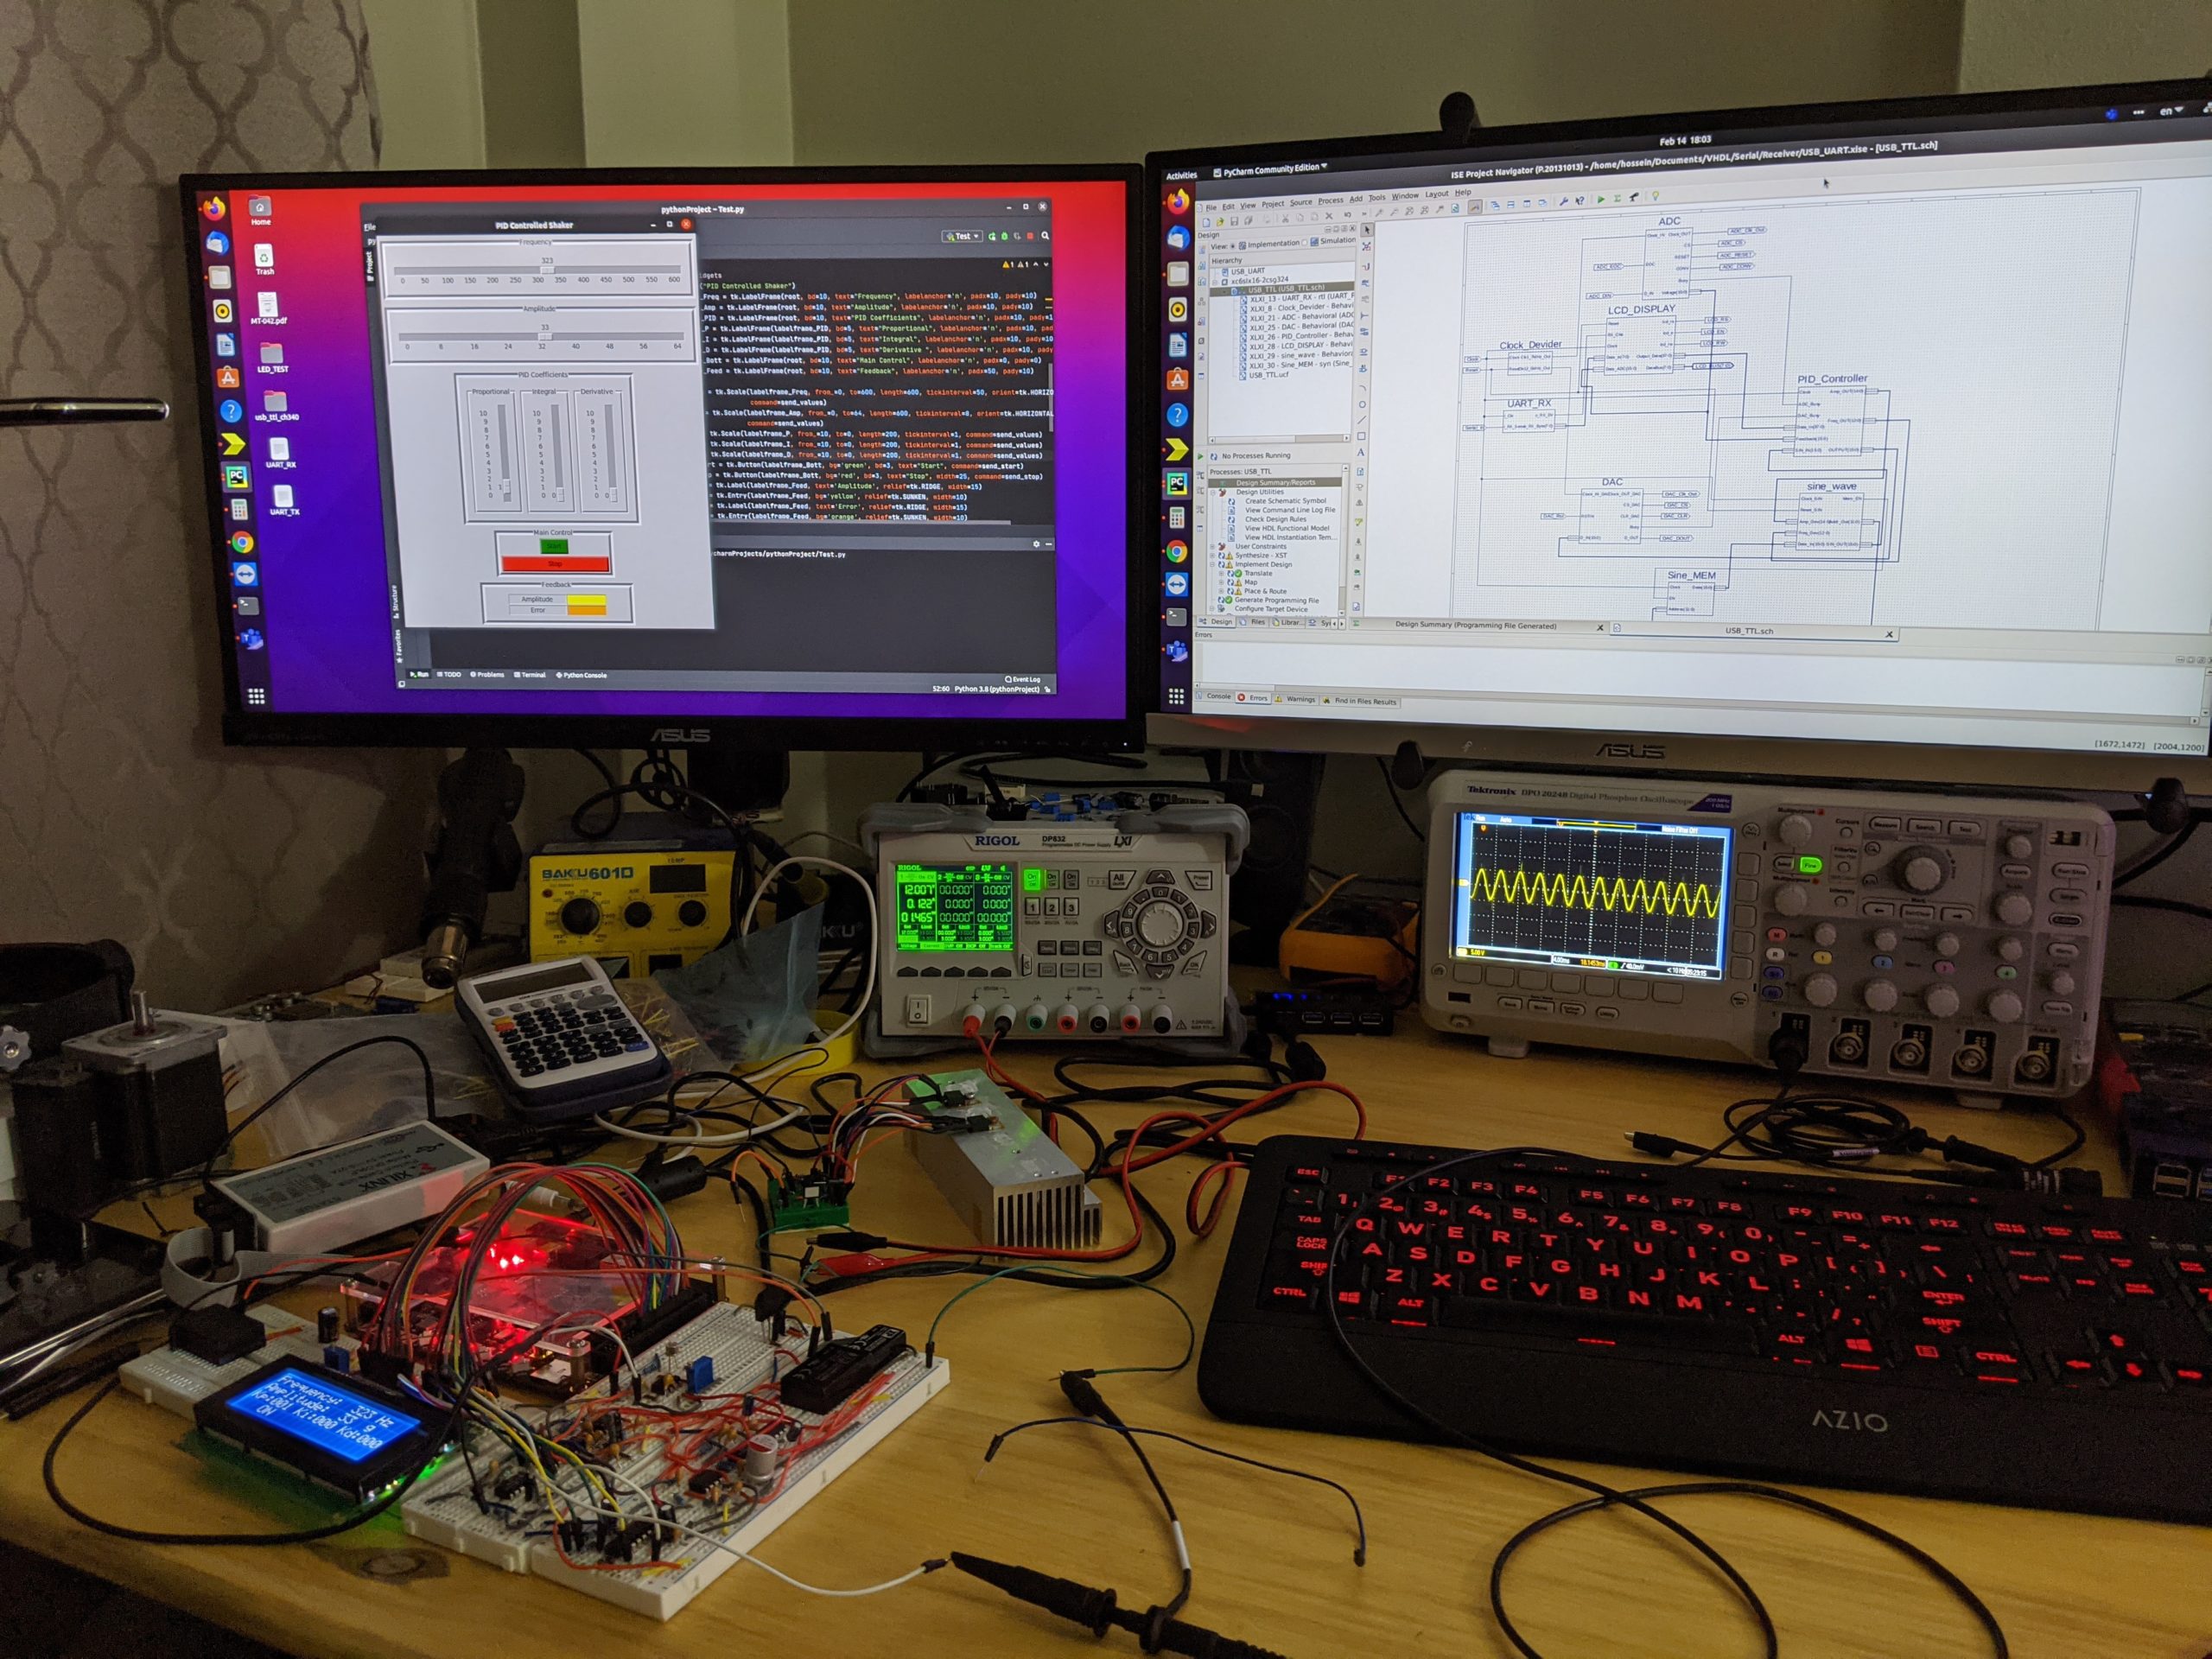Collapse the Design Utilities process group
Screen dimensions: 2212x1659
tap(1213, 492)
